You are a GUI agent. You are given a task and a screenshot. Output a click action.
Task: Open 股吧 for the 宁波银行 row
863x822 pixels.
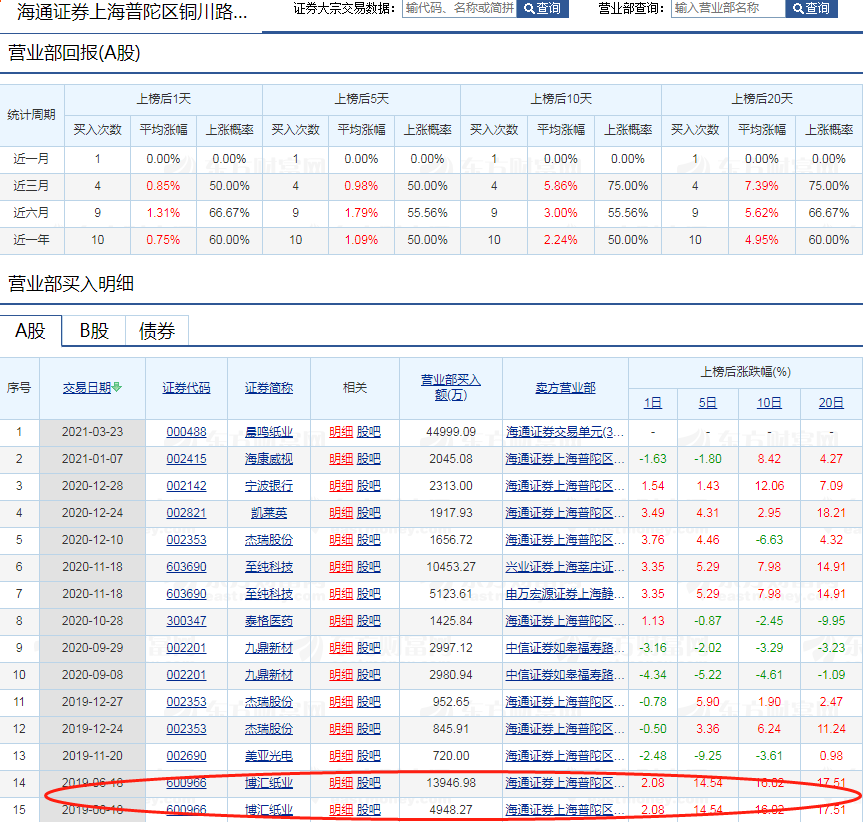click(369, 486)
